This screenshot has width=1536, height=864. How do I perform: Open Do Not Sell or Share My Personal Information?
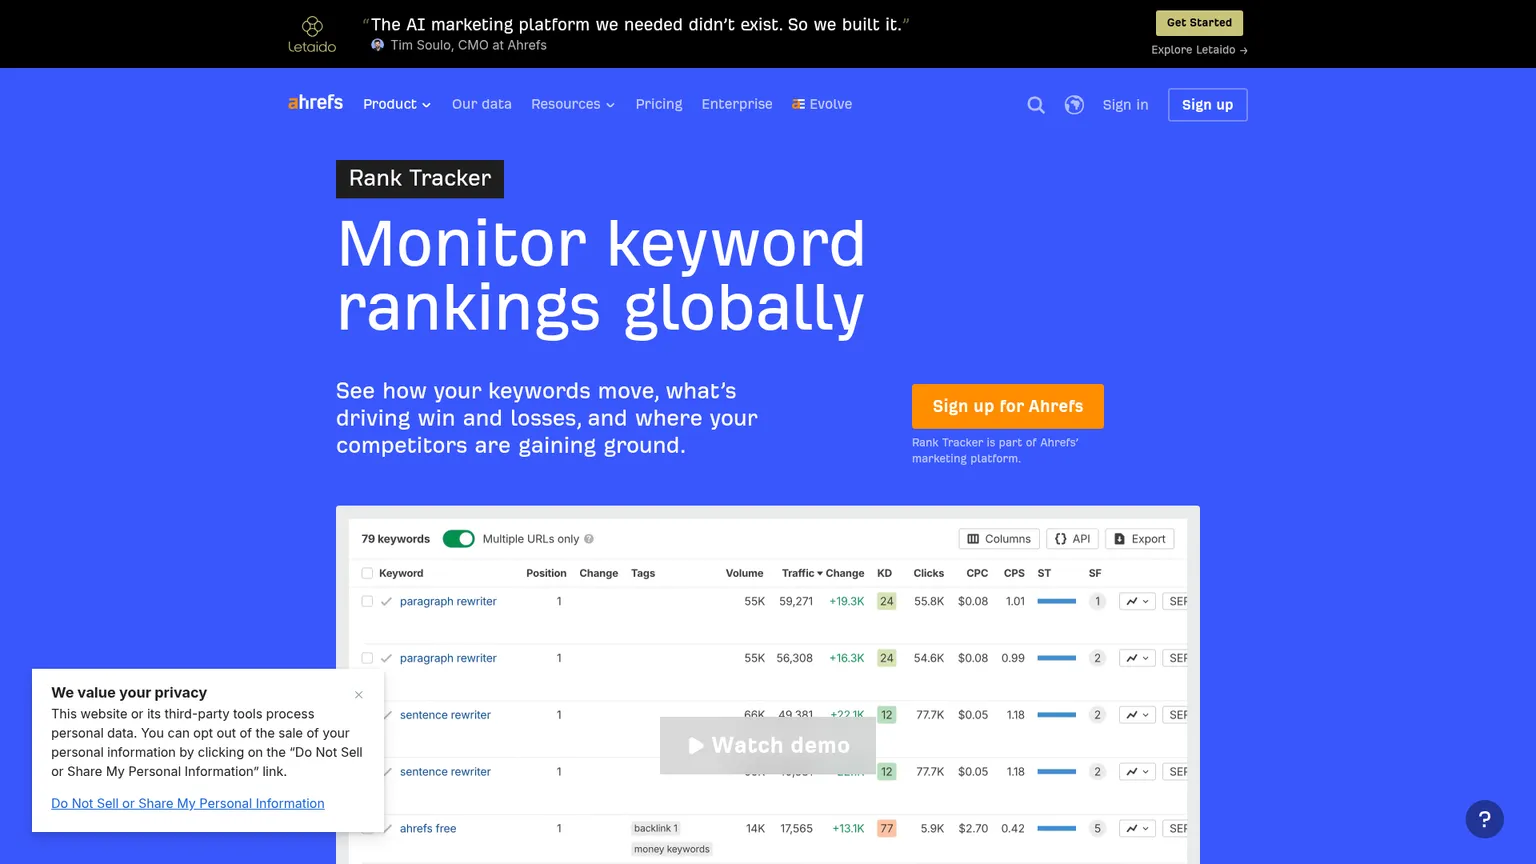click(x=188, y=803)
